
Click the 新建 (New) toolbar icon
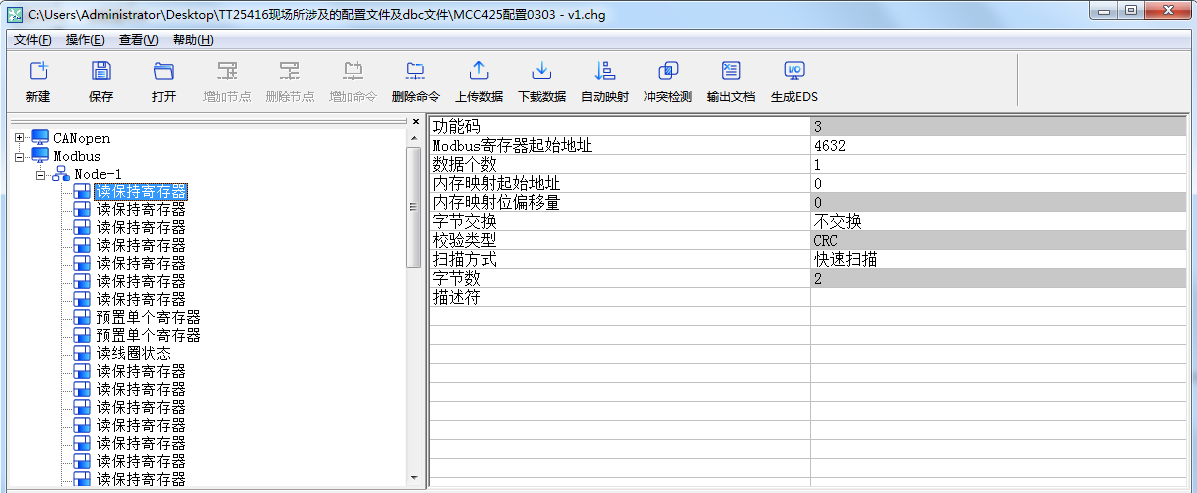38,72
